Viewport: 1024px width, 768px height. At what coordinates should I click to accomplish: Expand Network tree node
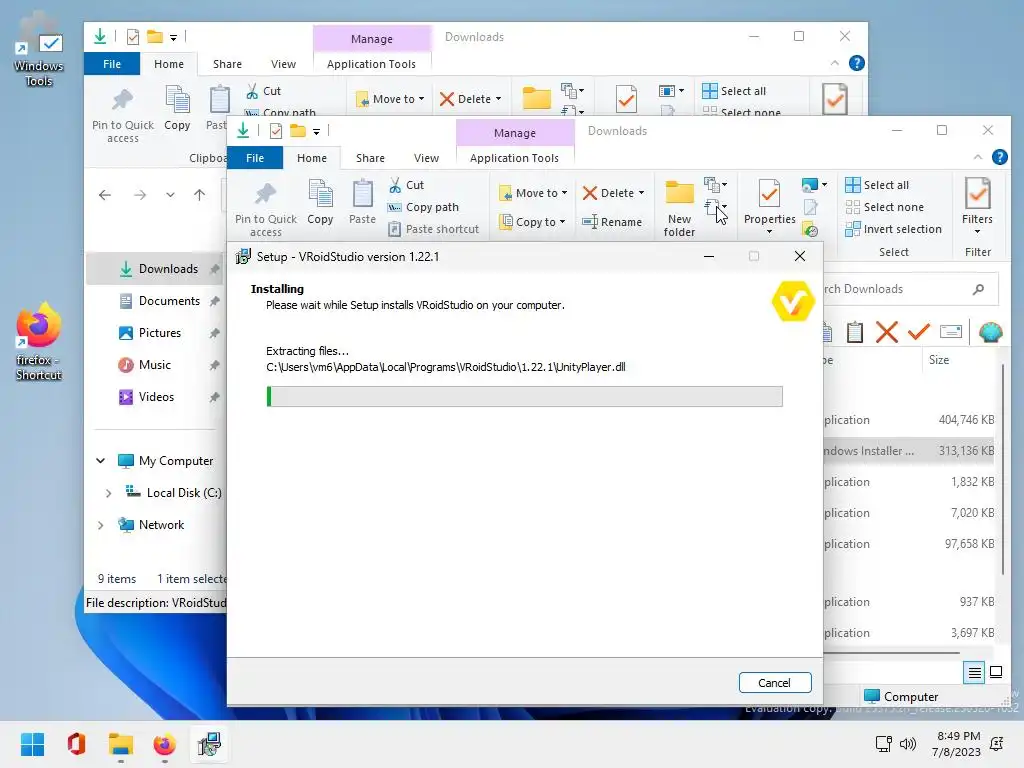[101, 525]
